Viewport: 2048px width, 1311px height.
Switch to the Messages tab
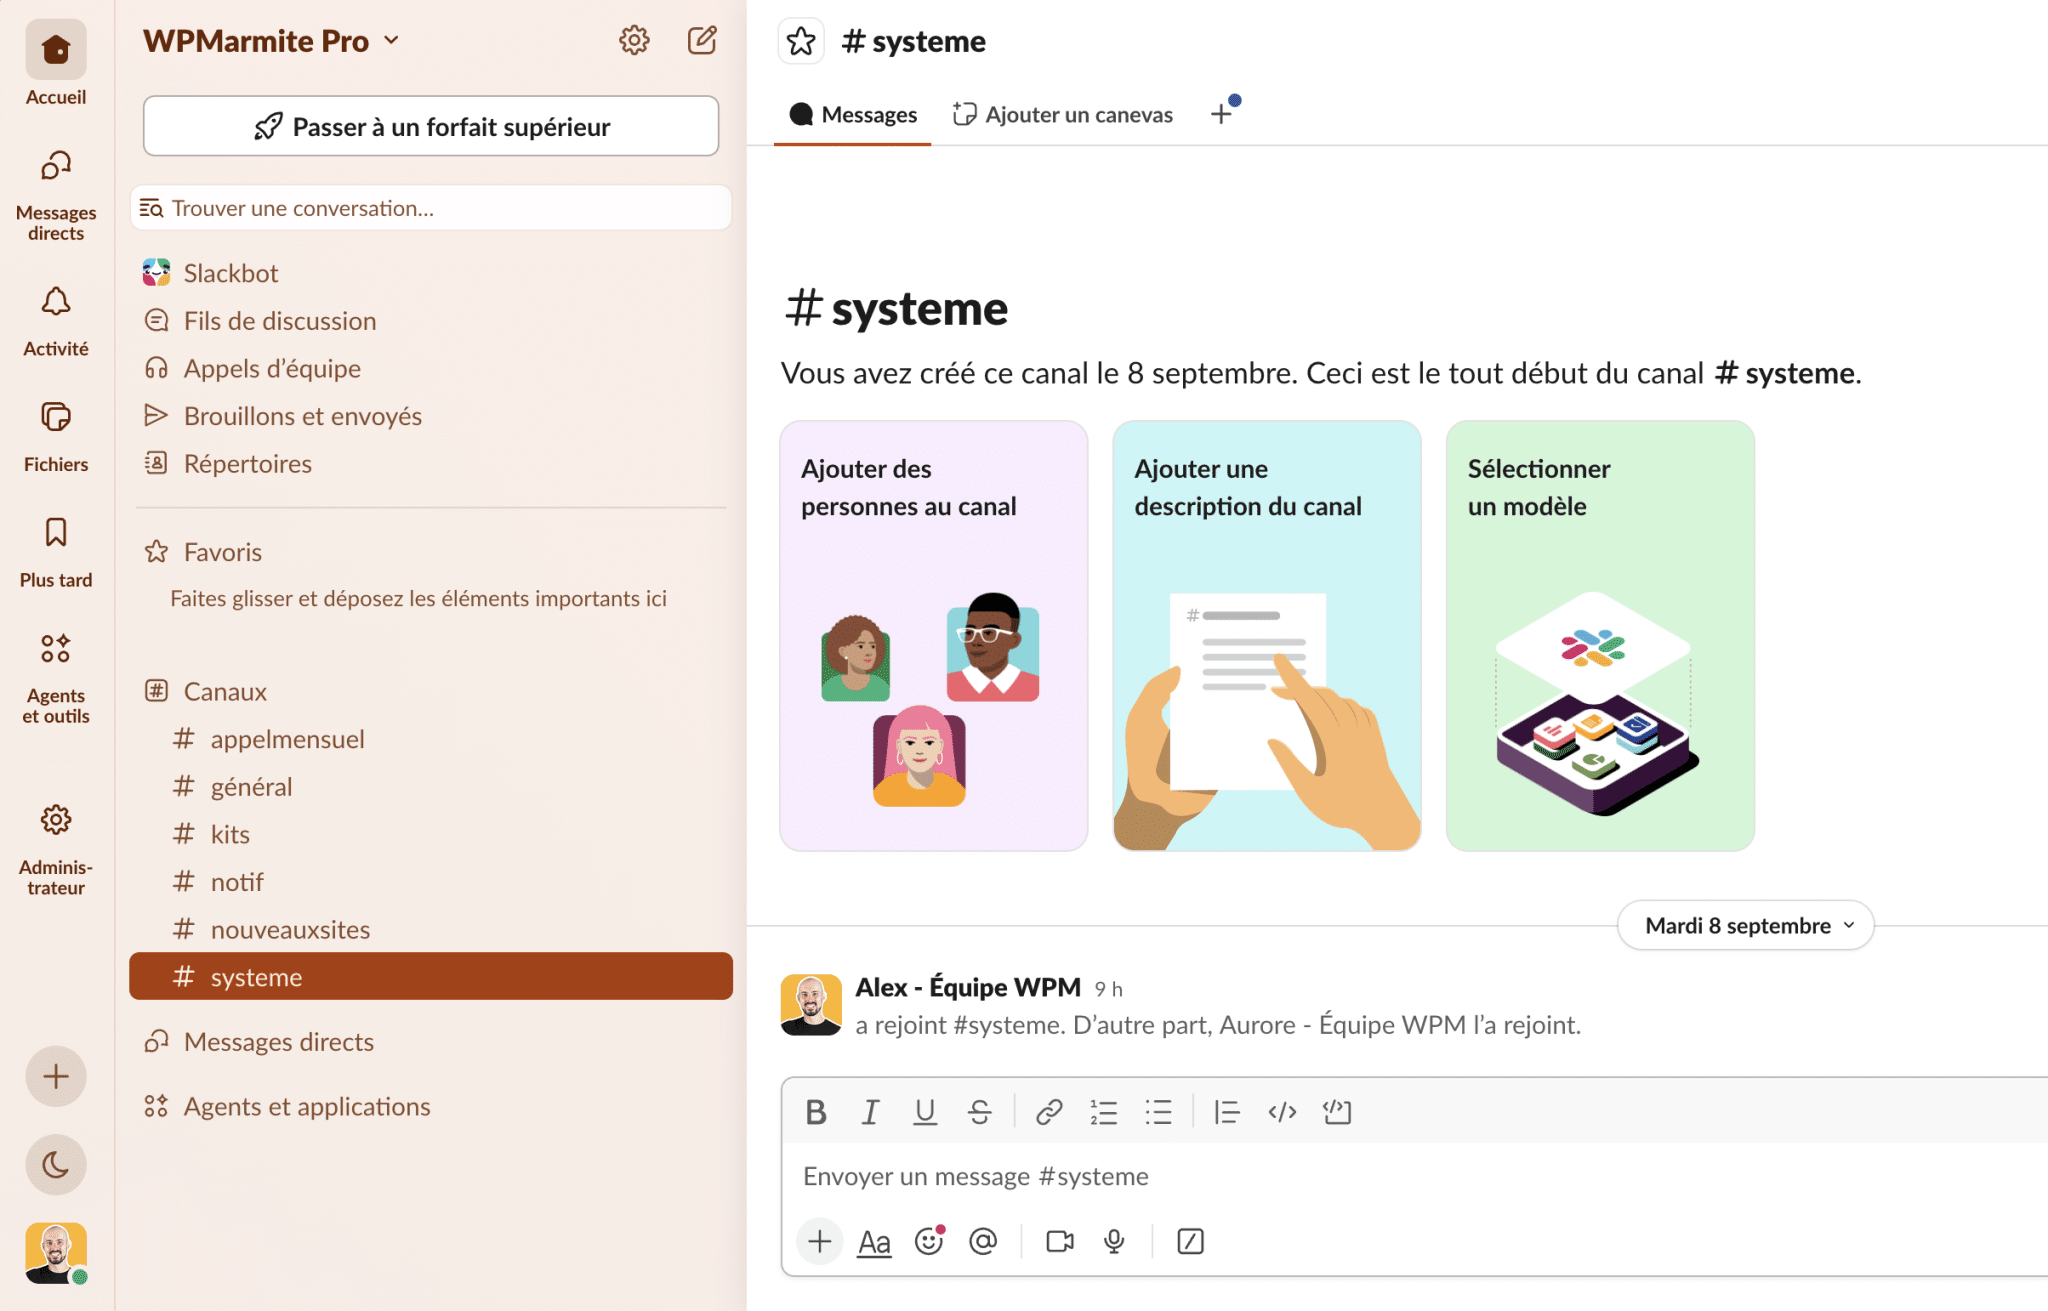(x=853, y=115)
